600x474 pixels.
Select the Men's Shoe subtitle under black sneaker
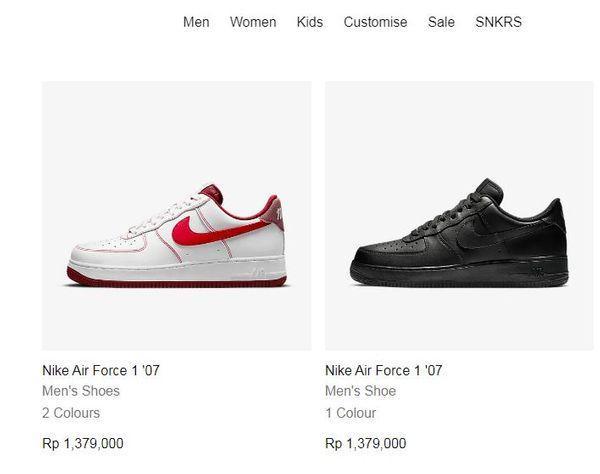[360, 391]
